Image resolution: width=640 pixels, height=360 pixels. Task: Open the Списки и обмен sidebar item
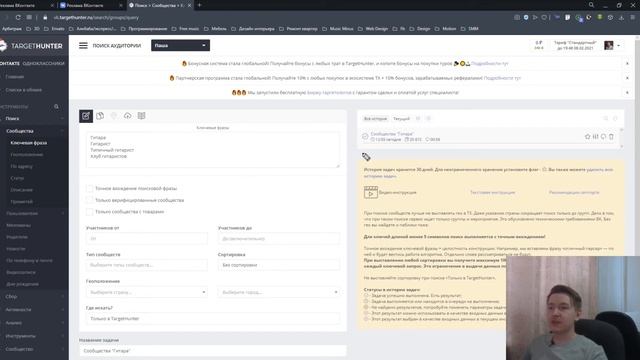pyautogui.click(x=24, y=90)
